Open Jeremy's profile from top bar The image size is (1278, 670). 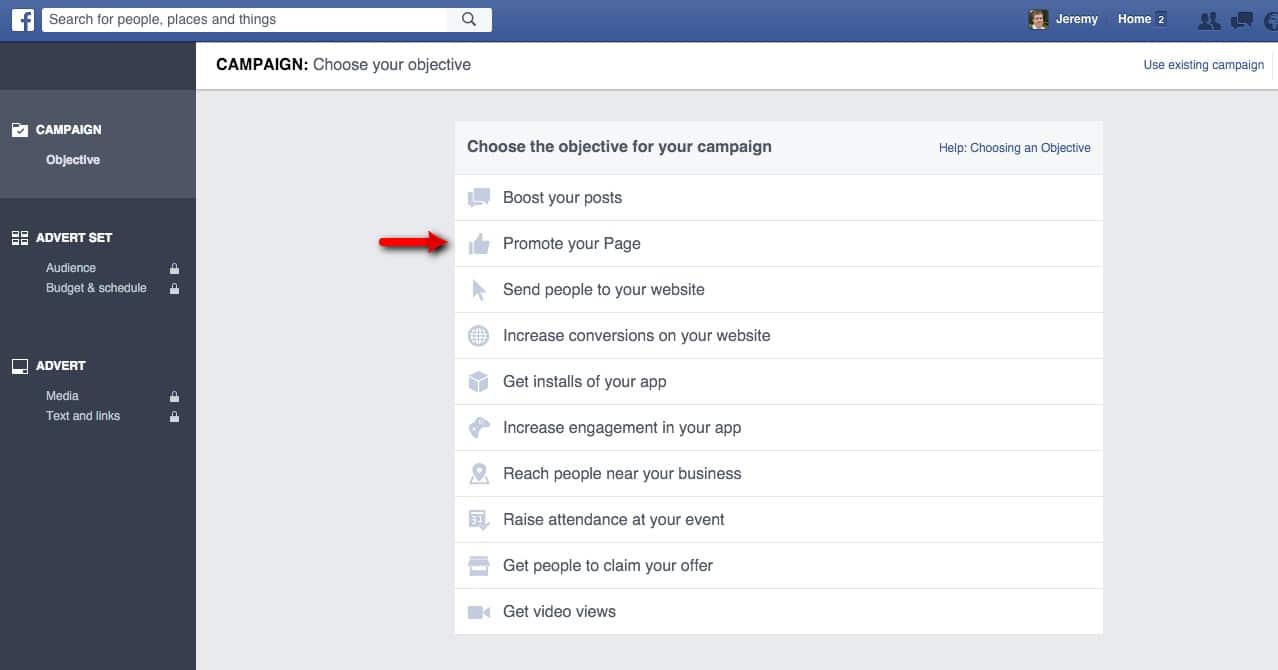[x=1065, y=19]
